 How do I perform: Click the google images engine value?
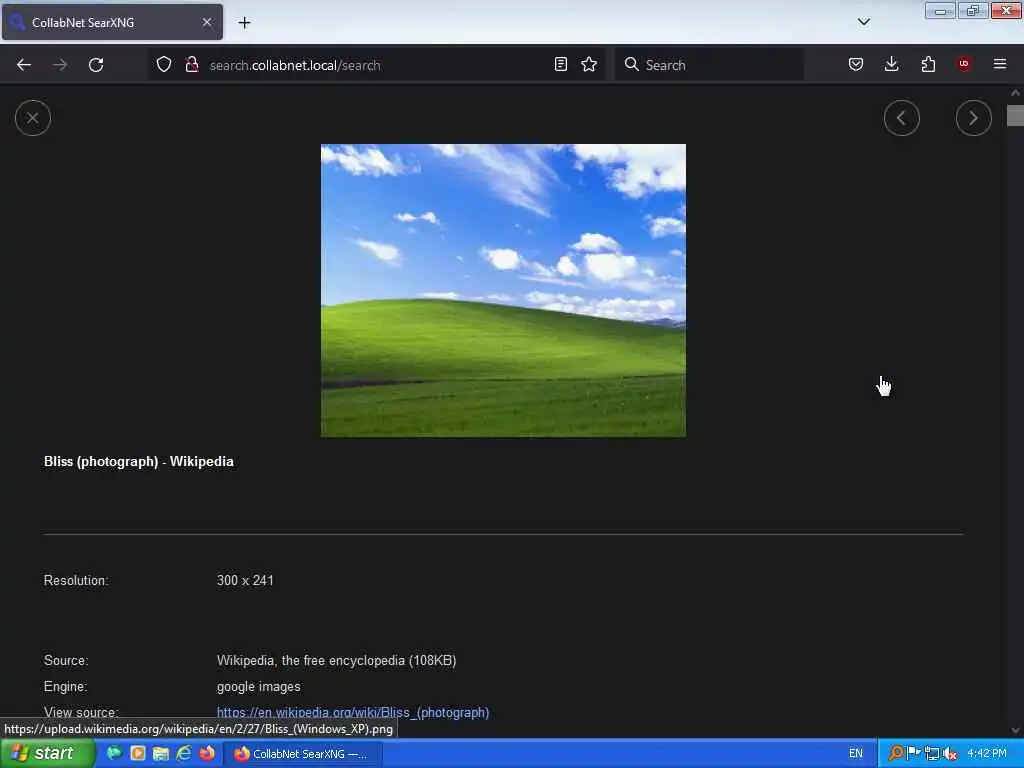(x=259, y=686)
